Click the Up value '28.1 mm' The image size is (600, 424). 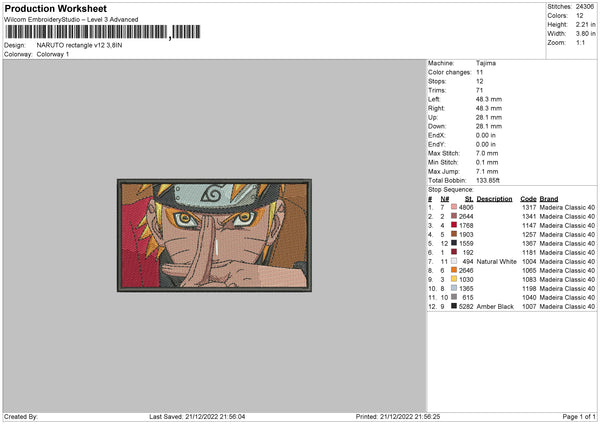[x=489, y=117]
